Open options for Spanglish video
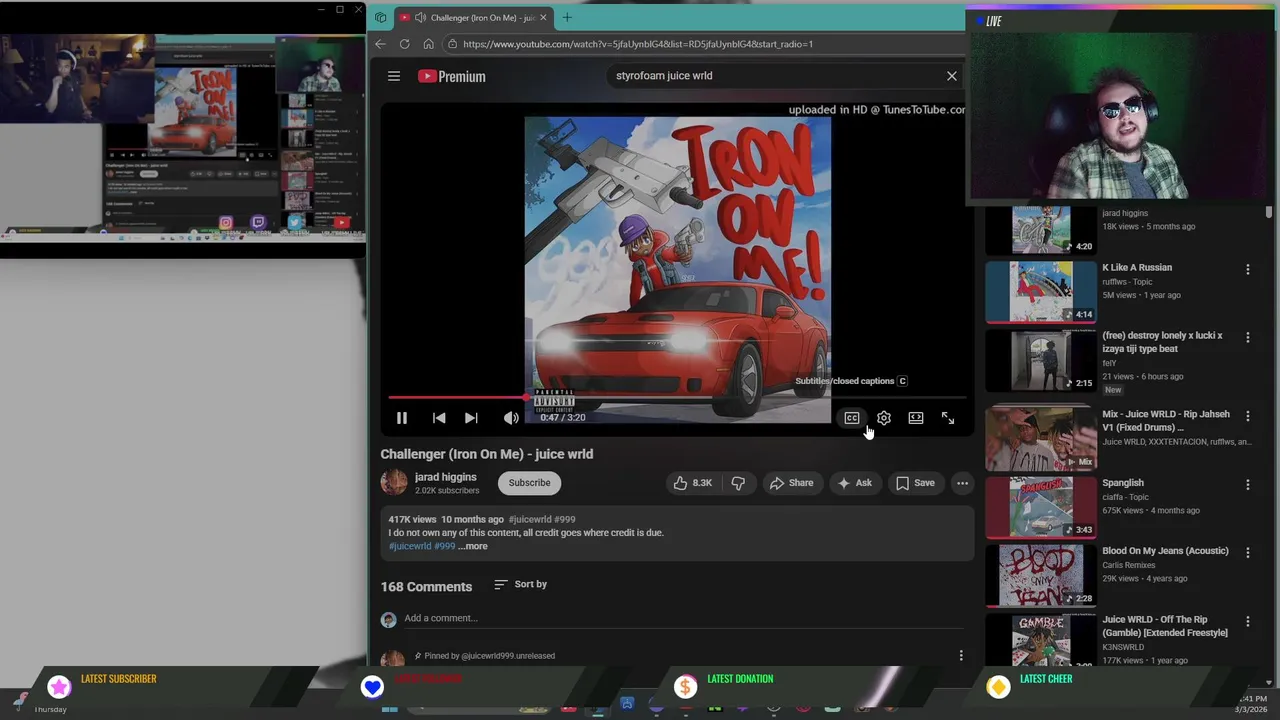This screenshot has height=720, width=1280. coord(1247,485)
